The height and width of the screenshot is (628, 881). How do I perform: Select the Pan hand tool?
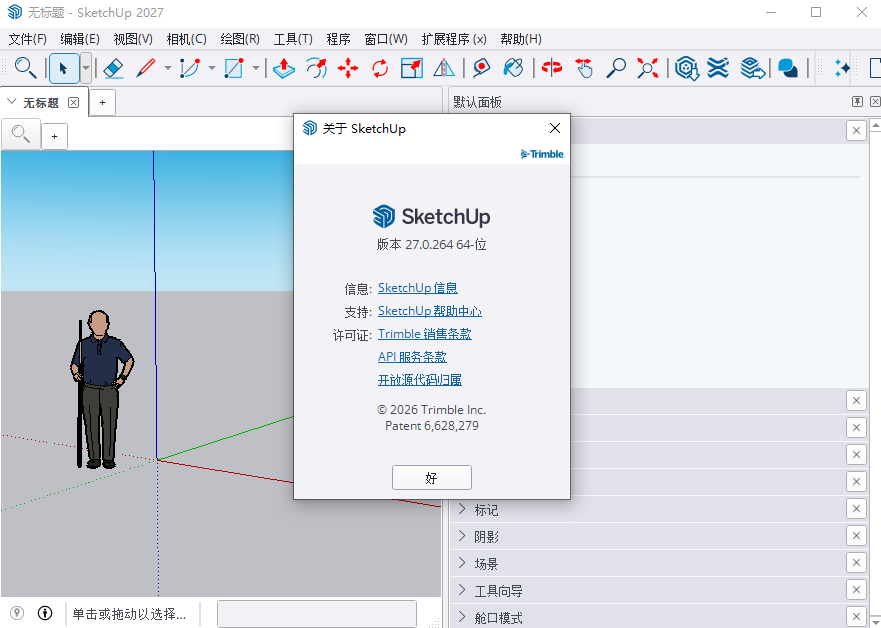pos(584,69)
